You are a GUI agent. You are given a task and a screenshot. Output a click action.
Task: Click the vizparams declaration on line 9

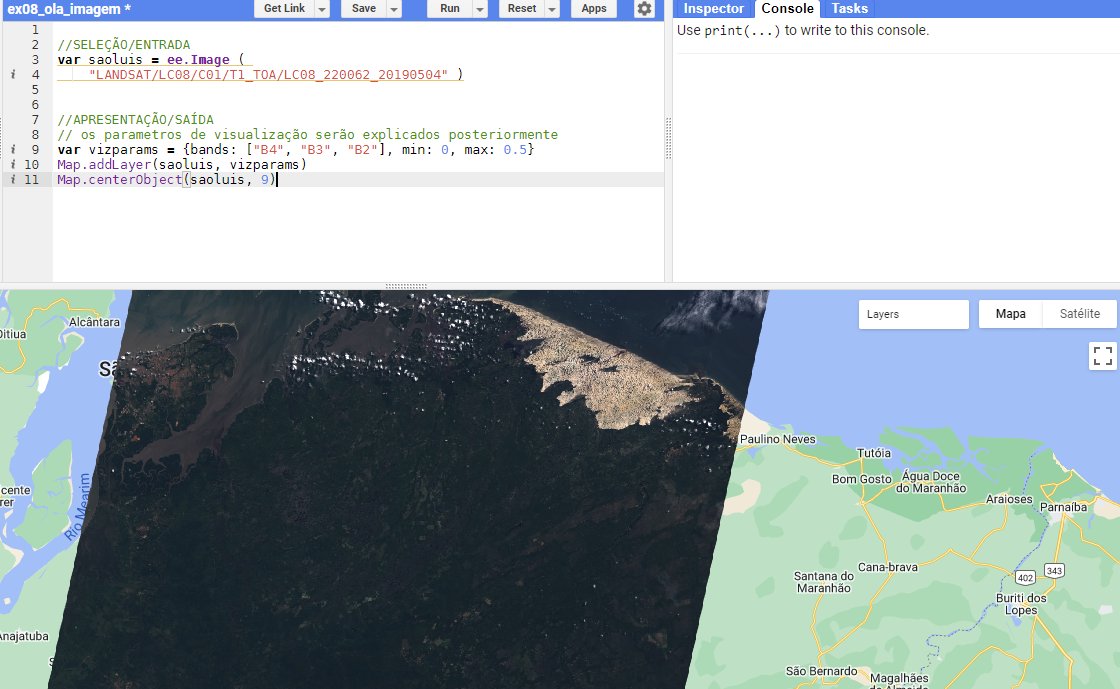coord(296,149)
